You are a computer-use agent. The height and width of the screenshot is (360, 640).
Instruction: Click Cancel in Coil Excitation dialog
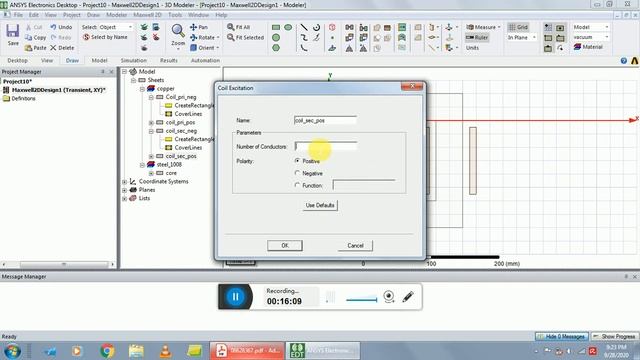tap(355, 245)
